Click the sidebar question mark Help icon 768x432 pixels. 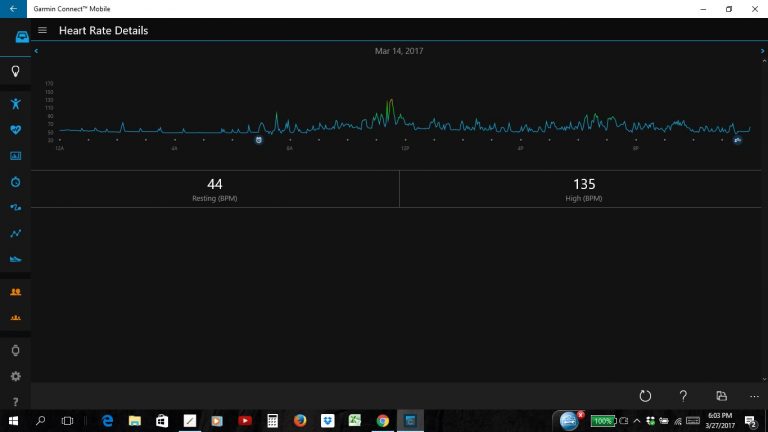click(x=15, y=401)
